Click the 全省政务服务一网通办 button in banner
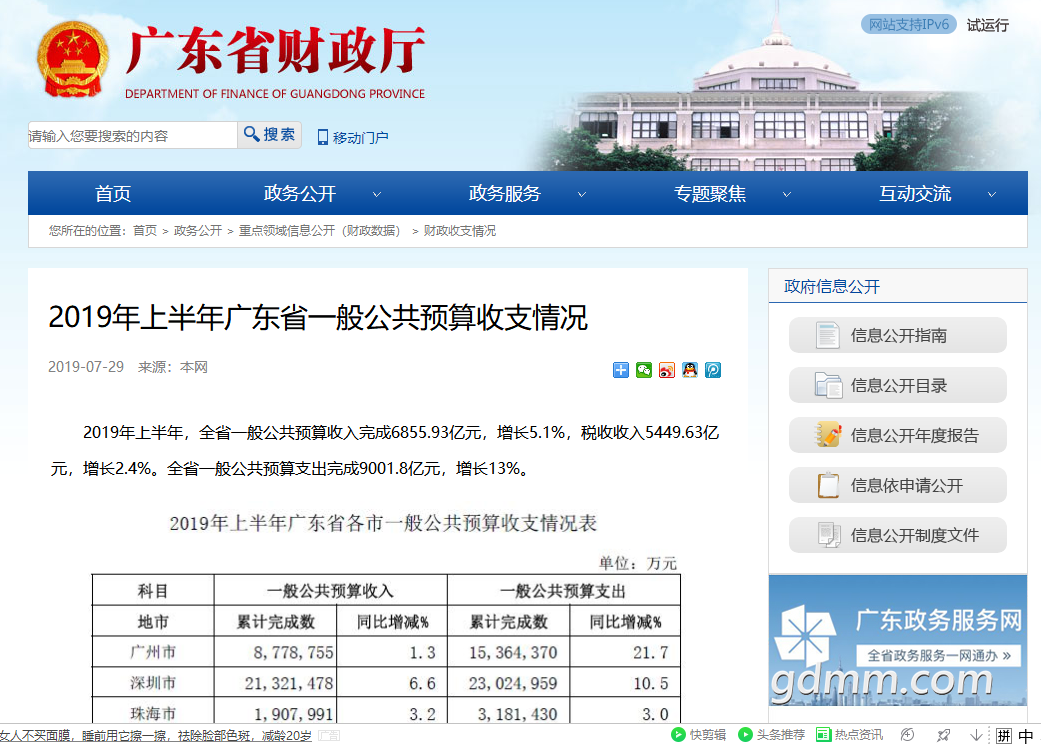 (x=938, y=656)
